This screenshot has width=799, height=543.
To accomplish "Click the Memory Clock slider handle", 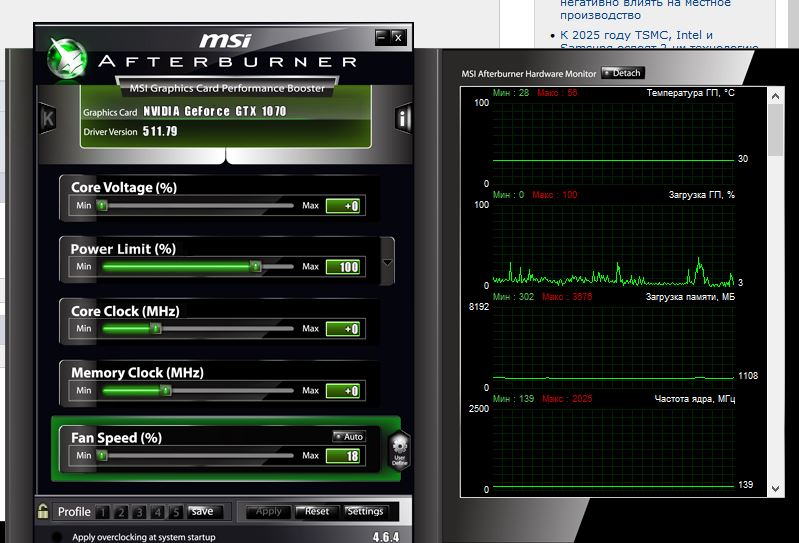I will (166, 391).
